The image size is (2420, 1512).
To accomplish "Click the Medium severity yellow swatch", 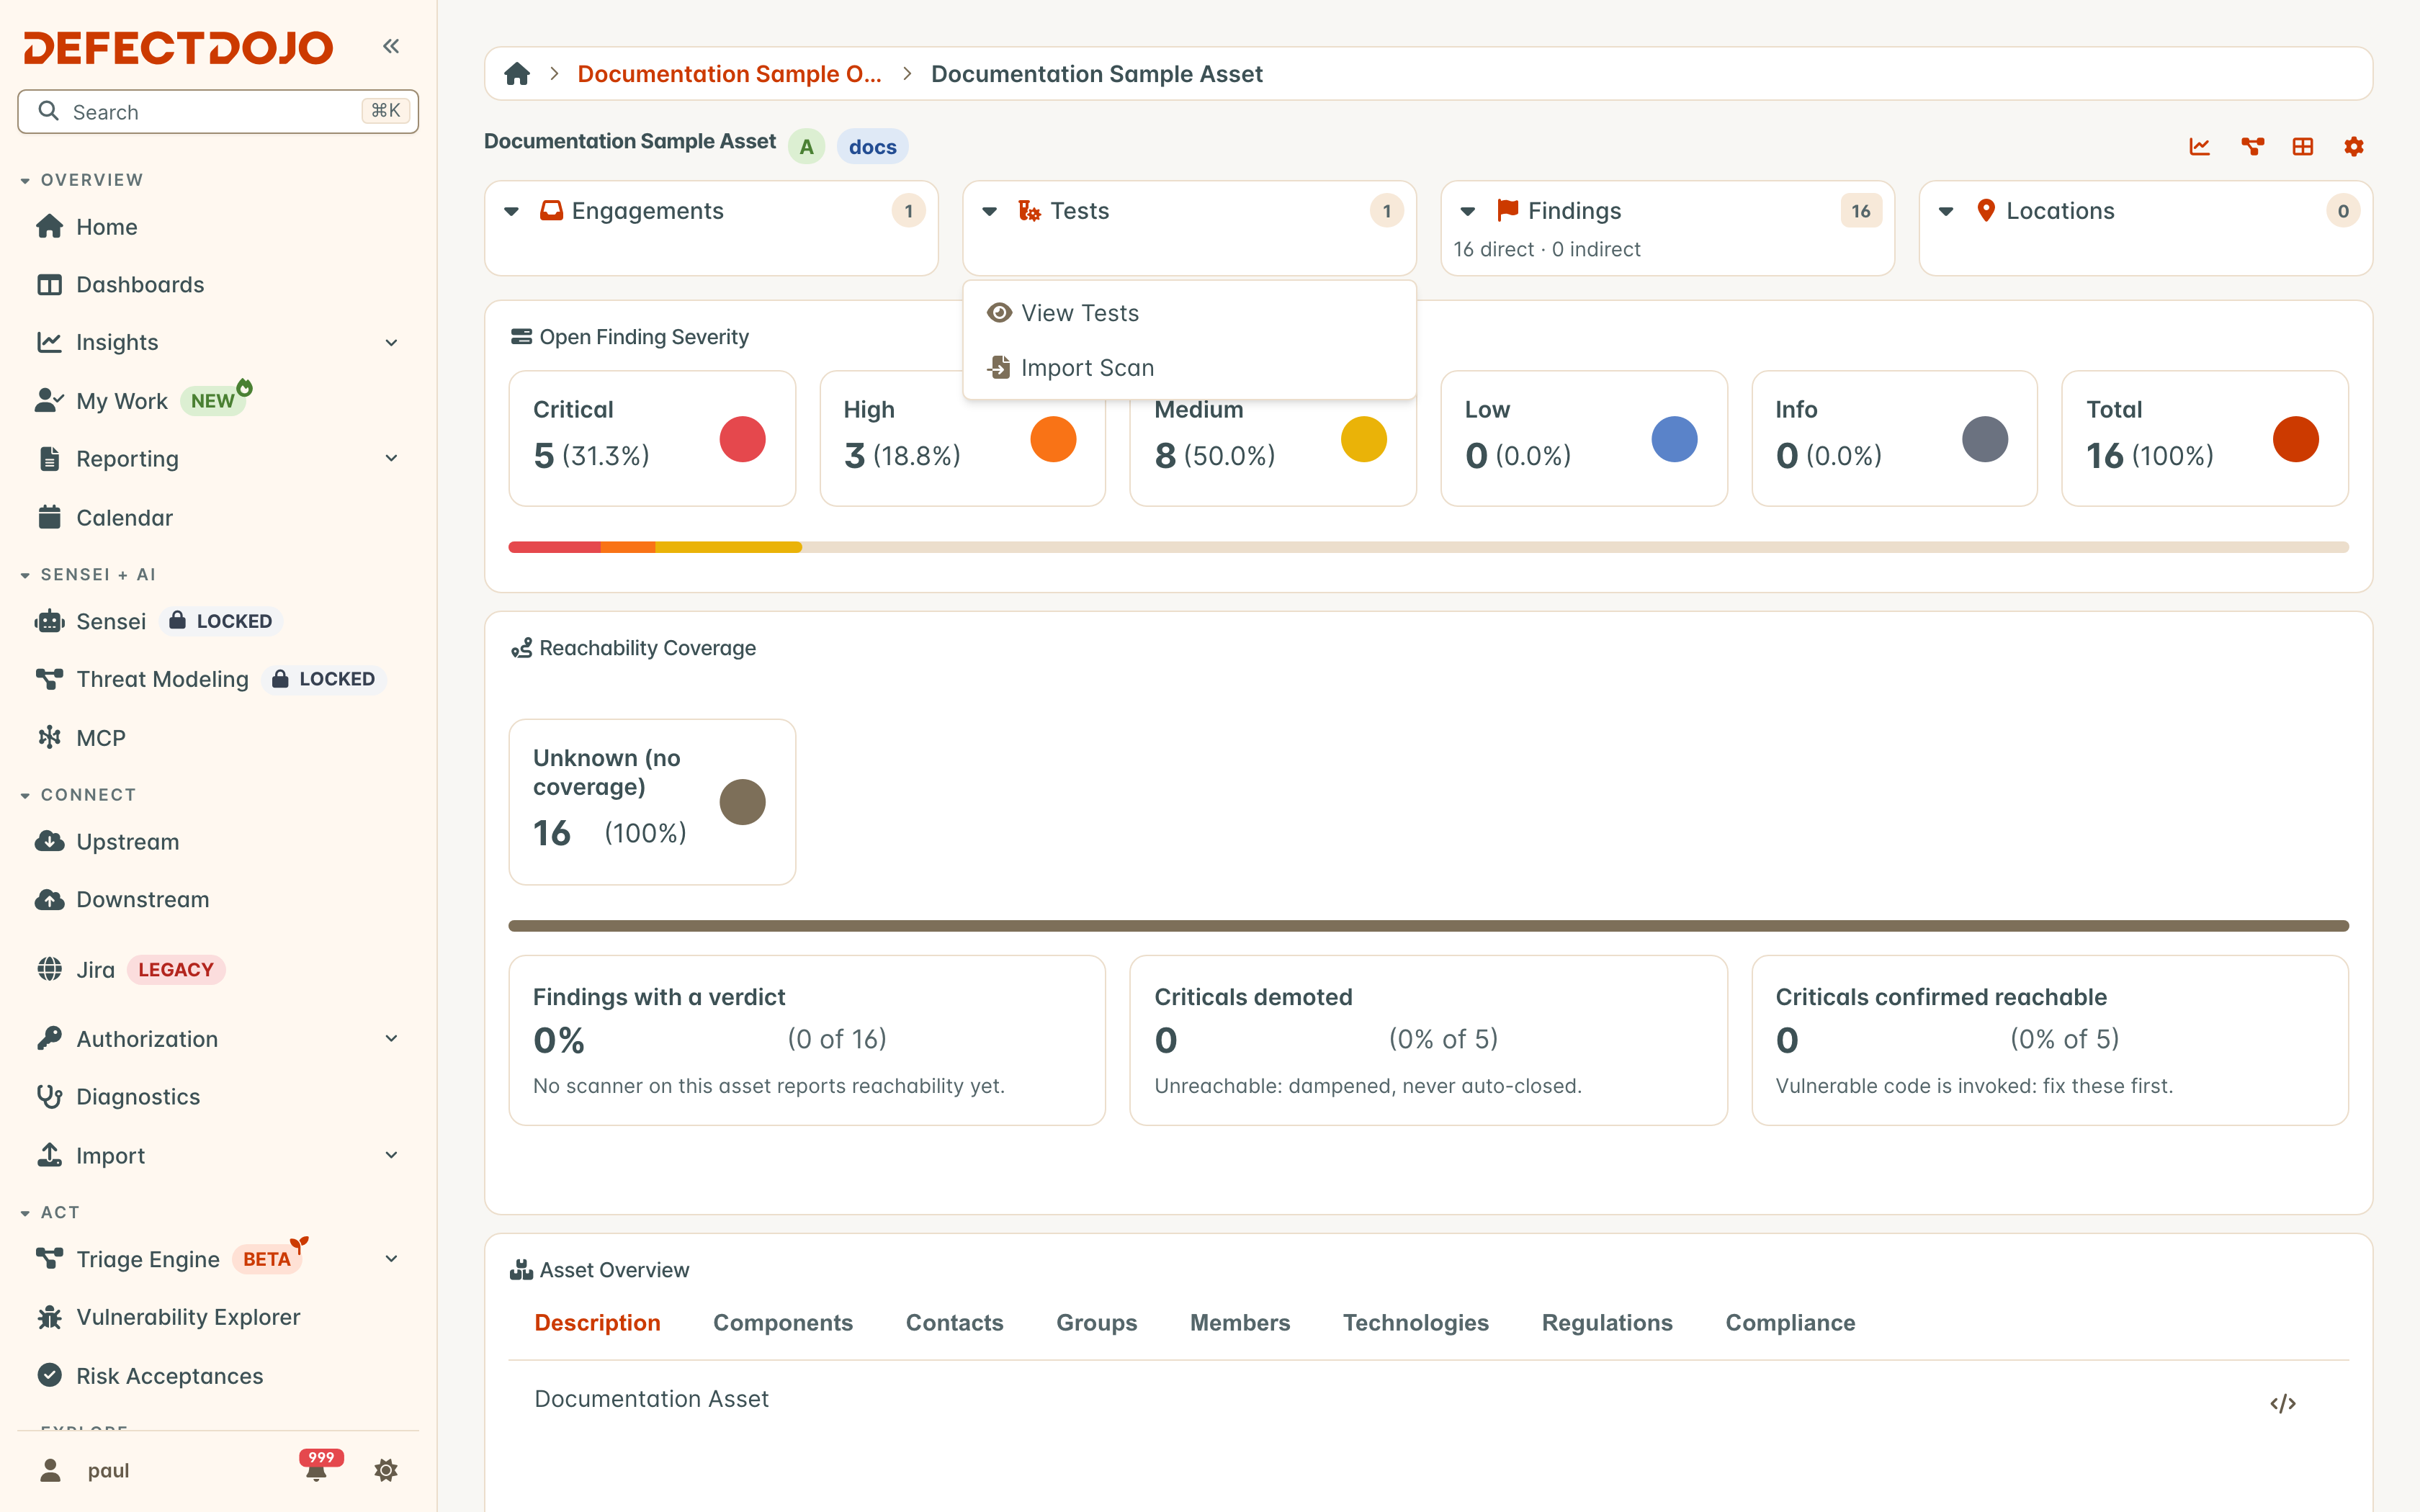I will point(1363,439).
